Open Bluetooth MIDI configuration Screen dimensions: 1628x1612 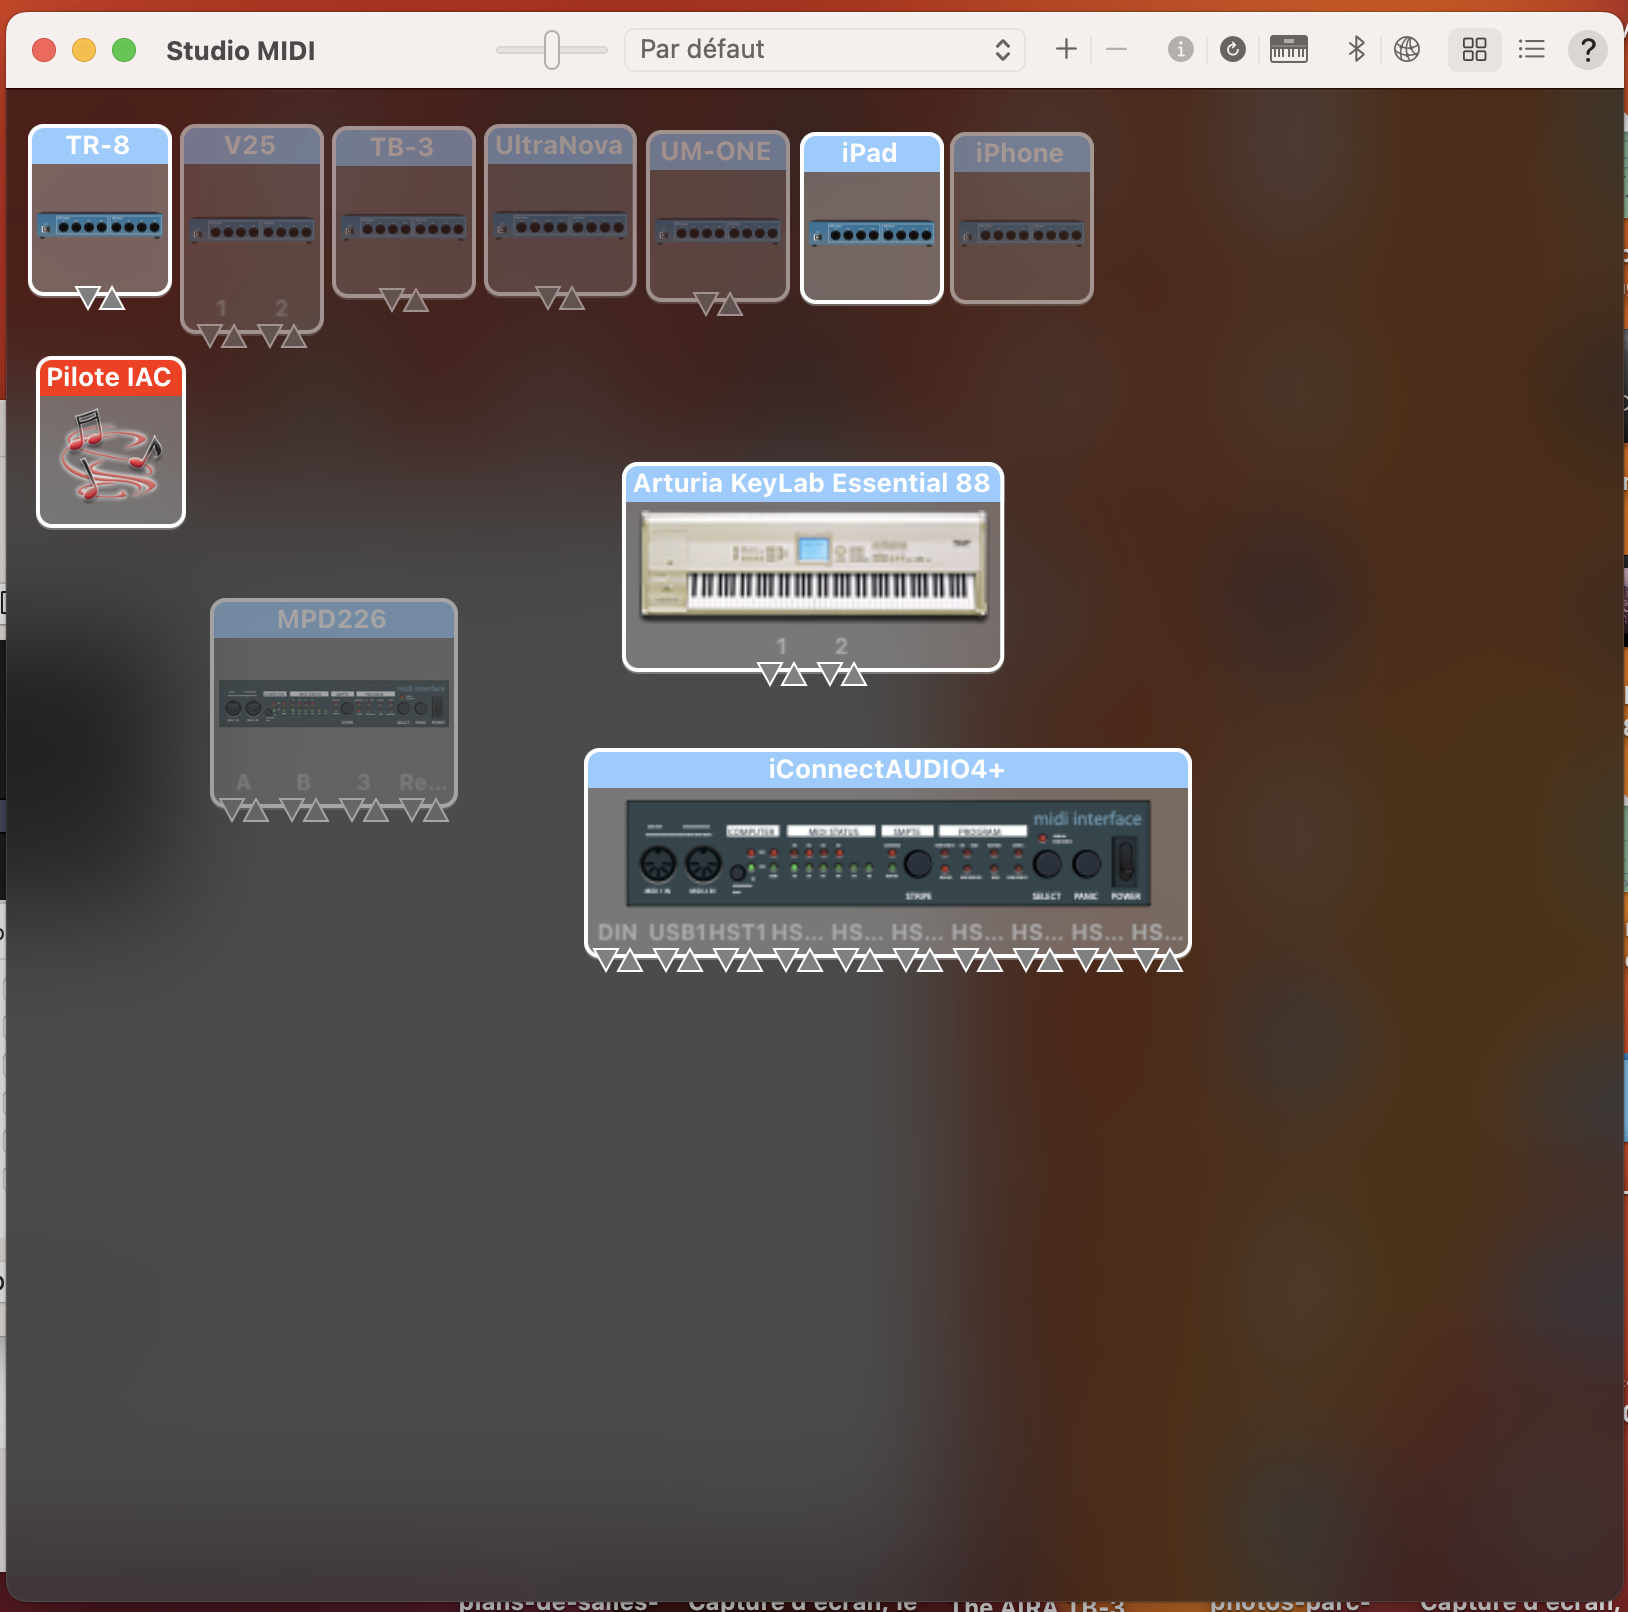pyautogui.click(x=1356, y=49)
